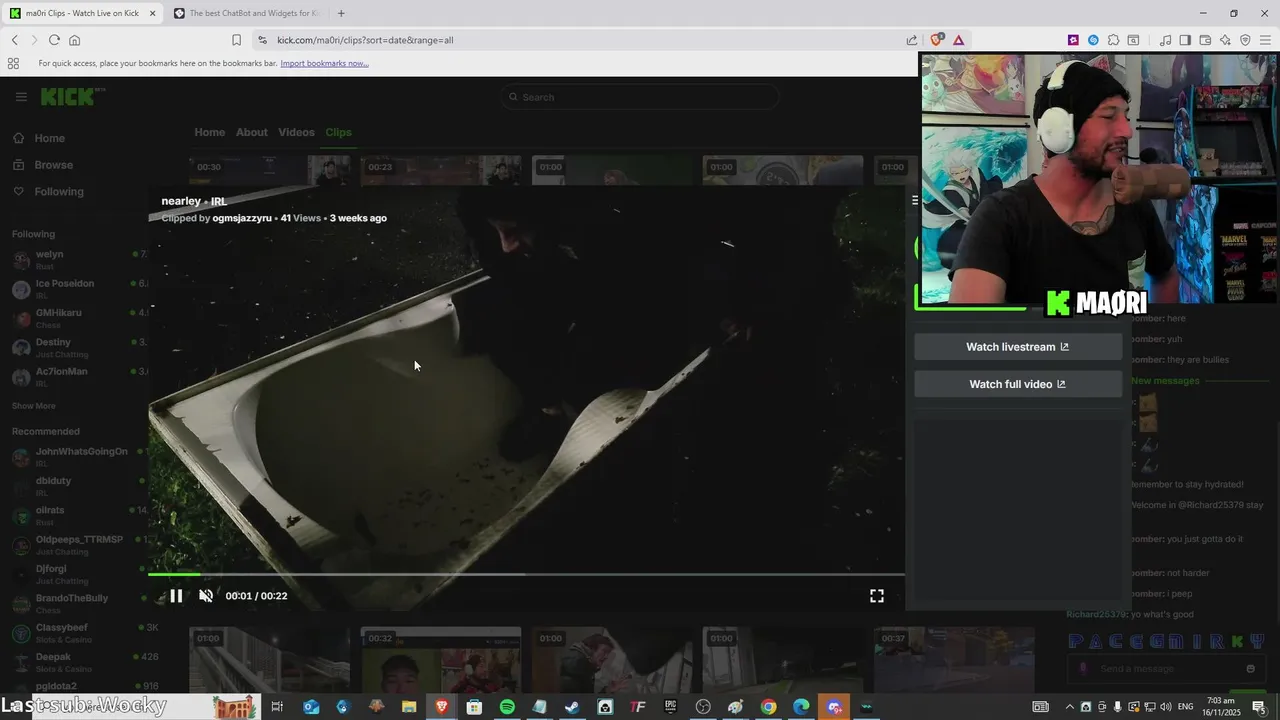Open welyn's channel in the Following list
The image size is (1280, 720).
point(80,259)
